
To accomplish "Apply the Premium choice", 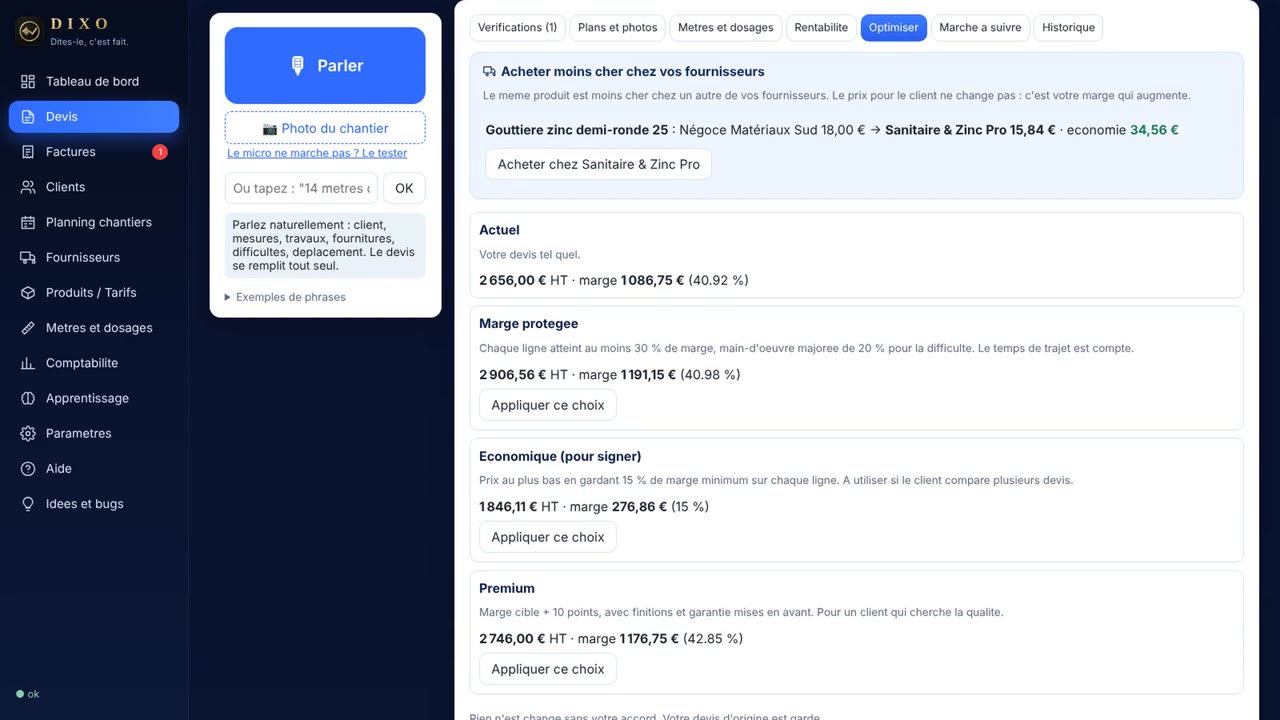I will pyautogui.click(x=548, y=669).
